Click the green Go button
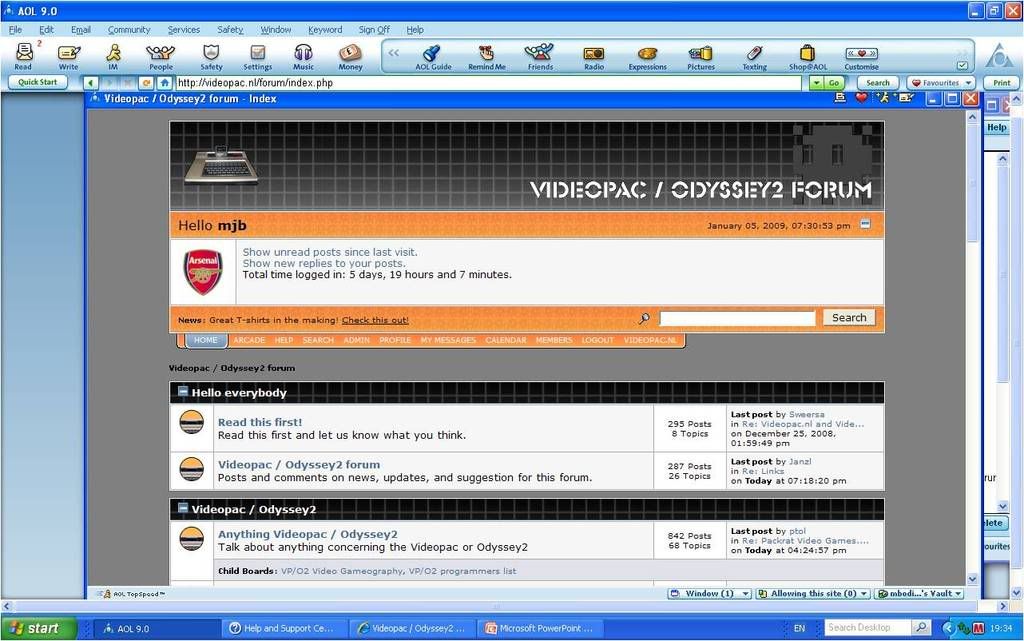Image resolution: width=1024 pixels, height=641 pixels. point(834,83)
